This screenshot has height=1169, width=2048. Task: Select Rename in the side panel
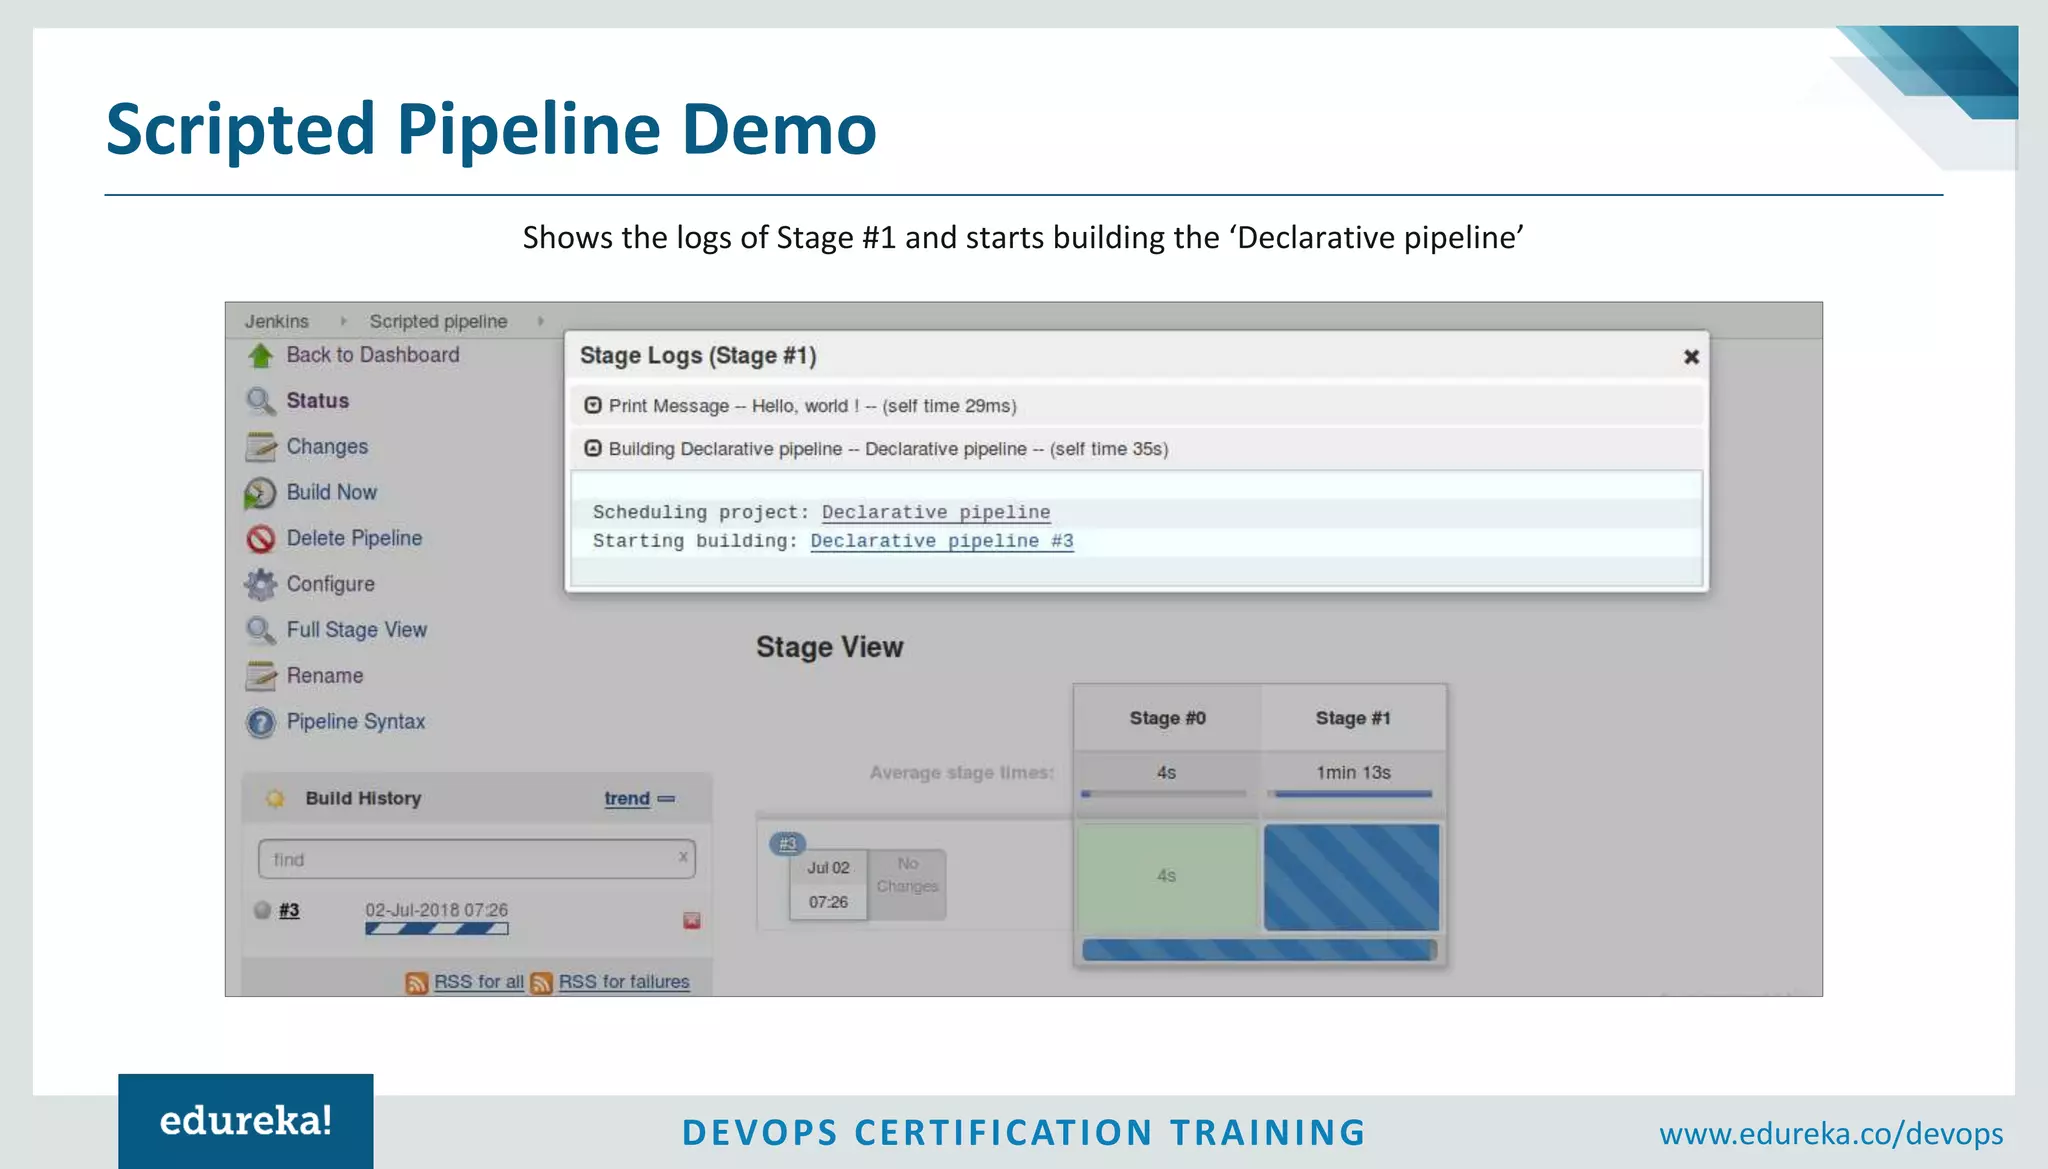[325, 676]
